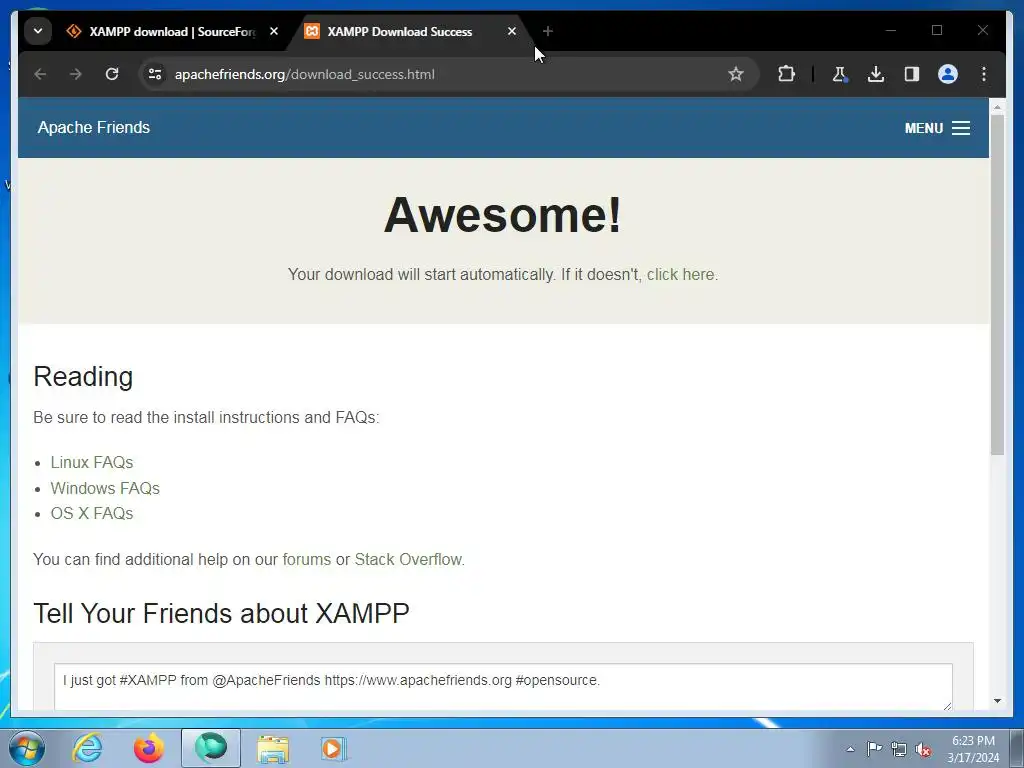Launch Internet Explorer from taskbar
The width and height of the screenshot is (1024, 768).
coord(87,748)
